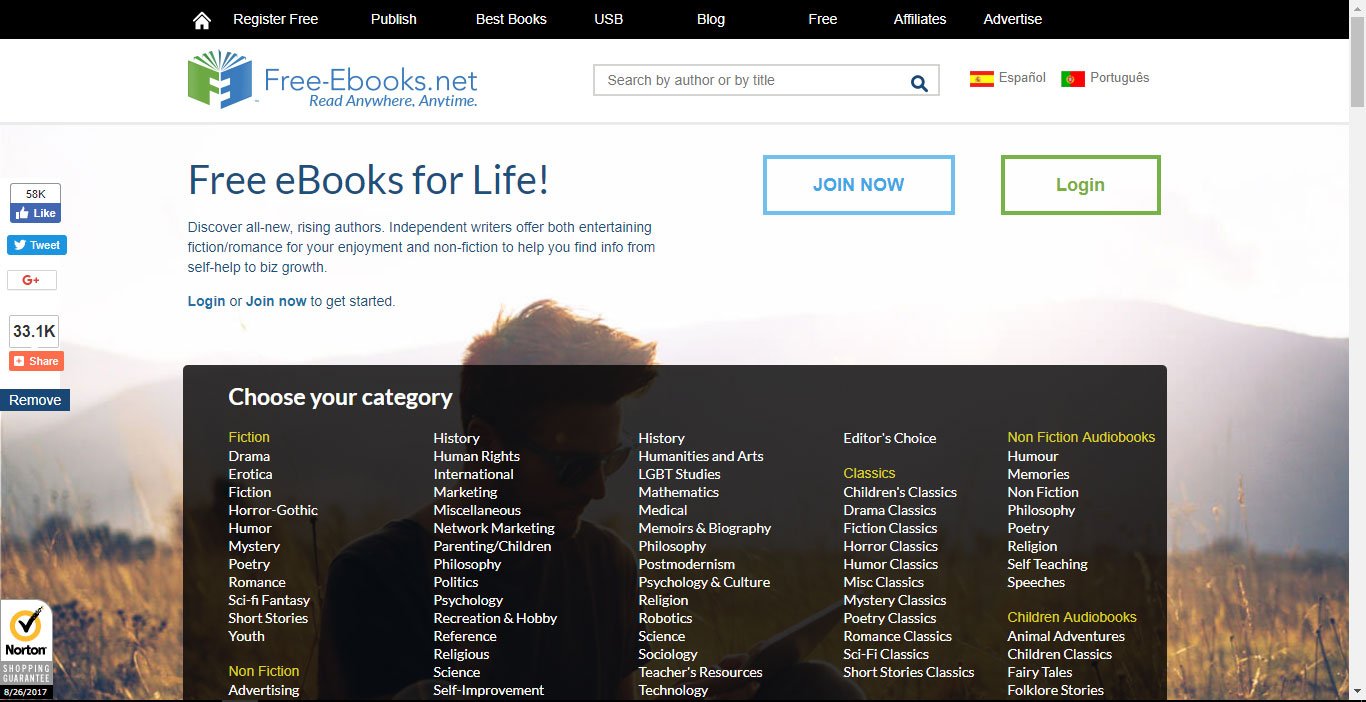Click the JOIN NOW button

[858, 184]
